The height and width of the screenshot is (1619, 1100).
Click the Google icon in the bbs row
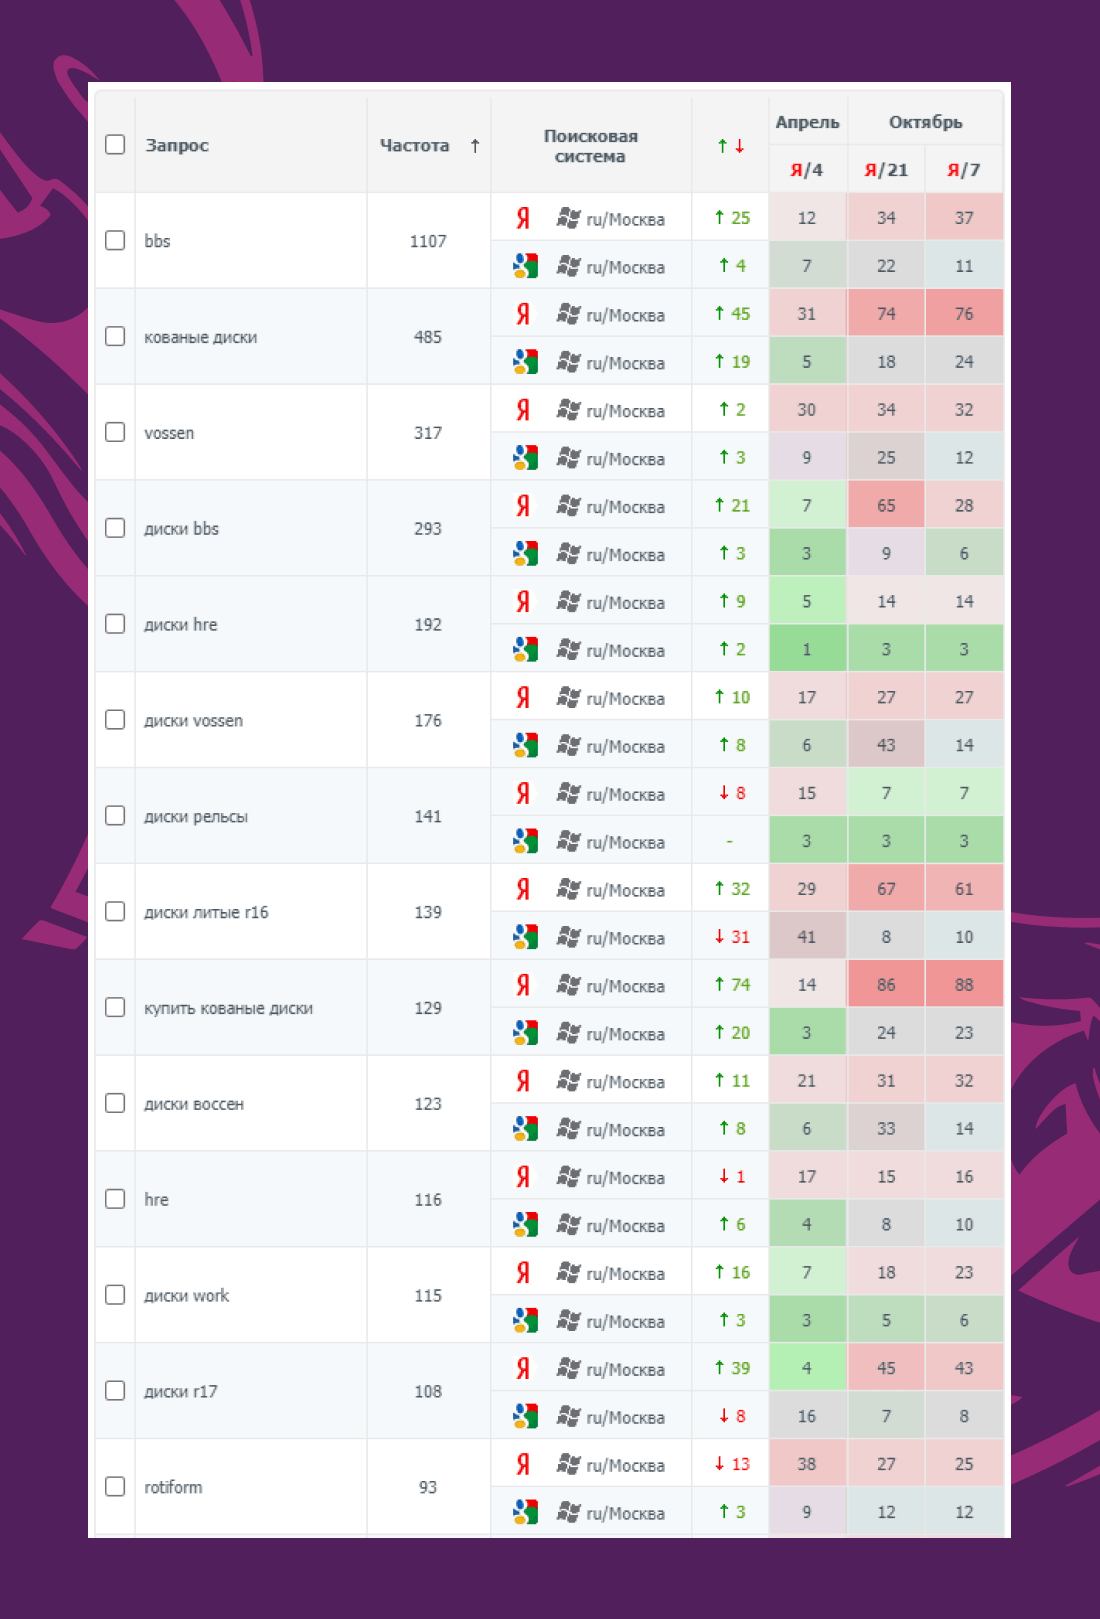pyautogui.click(x=525, y=266)
